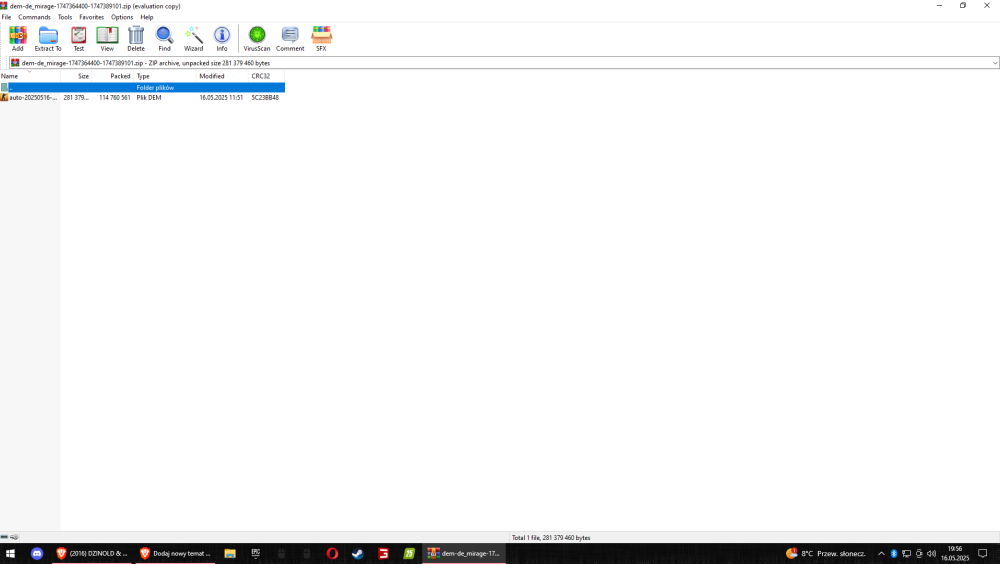Image resolution: width=1000 pixels, height=564 pixels.
Task: Create an SFX self-extracting archive
Action: click(321, 38)
